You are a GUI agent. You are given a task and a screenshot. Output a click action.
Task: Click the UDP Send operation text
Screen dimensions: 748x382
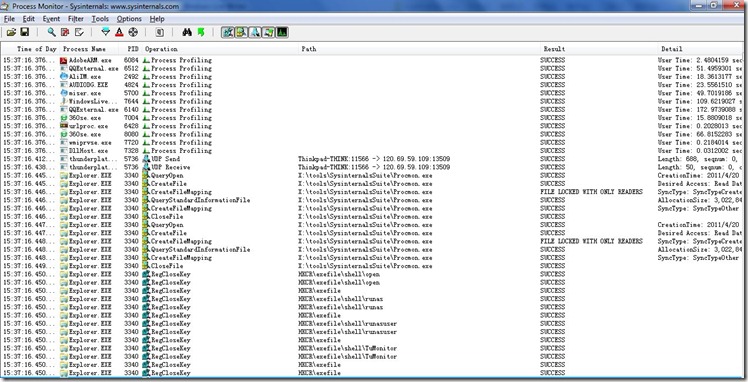click(166, 159)
